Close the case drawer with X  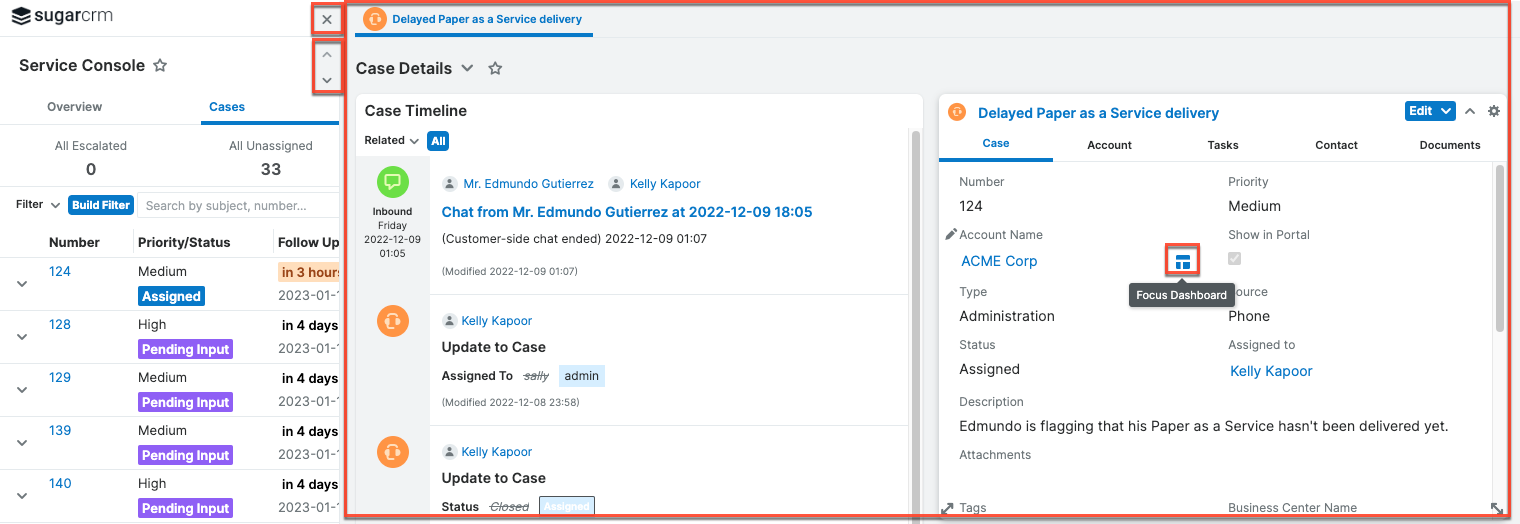click(x=327, y=19)
